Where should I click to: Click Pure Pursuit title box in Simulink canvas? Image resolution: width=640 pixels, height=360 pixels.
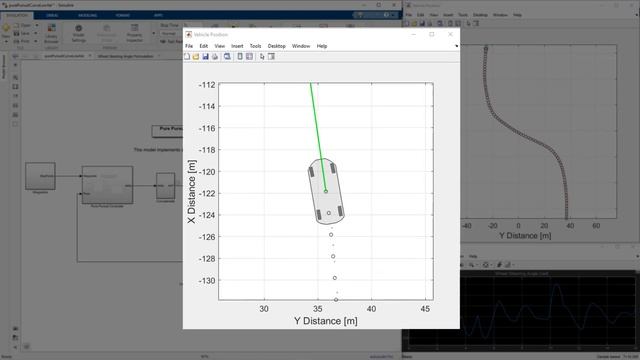pos(168,131)
